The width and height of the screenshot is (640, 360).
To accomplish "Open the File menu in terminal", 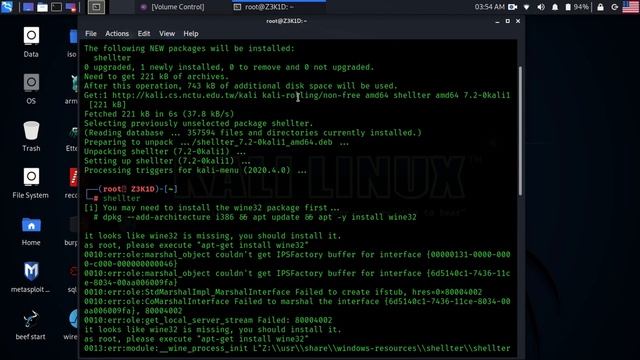I will click(x=91, y=33).
